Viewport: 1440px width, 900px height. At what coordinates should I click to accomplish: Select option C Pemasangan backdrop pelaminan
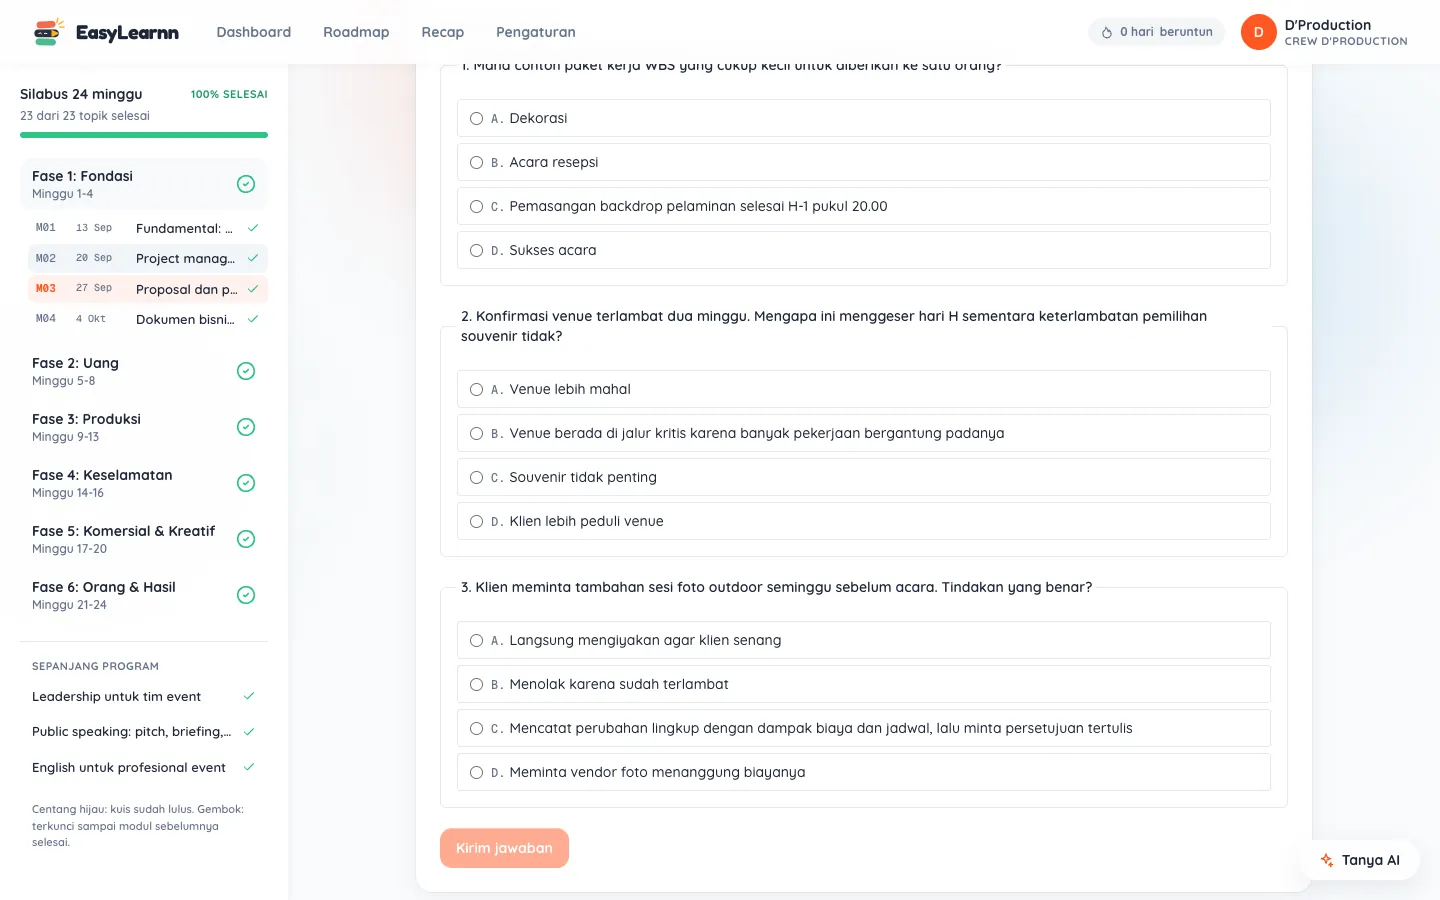(864, 206)
